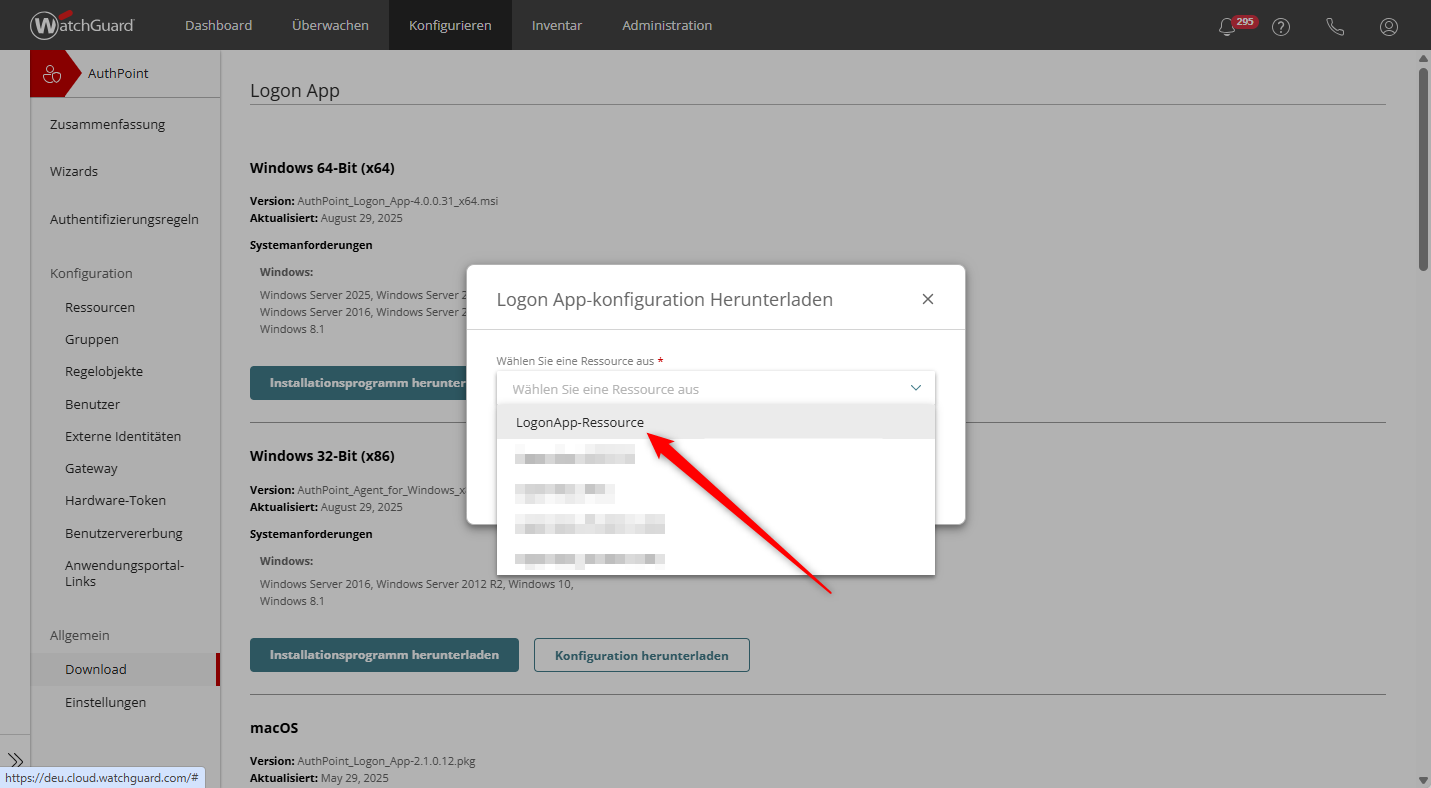Open the notifications bell icon

point(1227,27)
